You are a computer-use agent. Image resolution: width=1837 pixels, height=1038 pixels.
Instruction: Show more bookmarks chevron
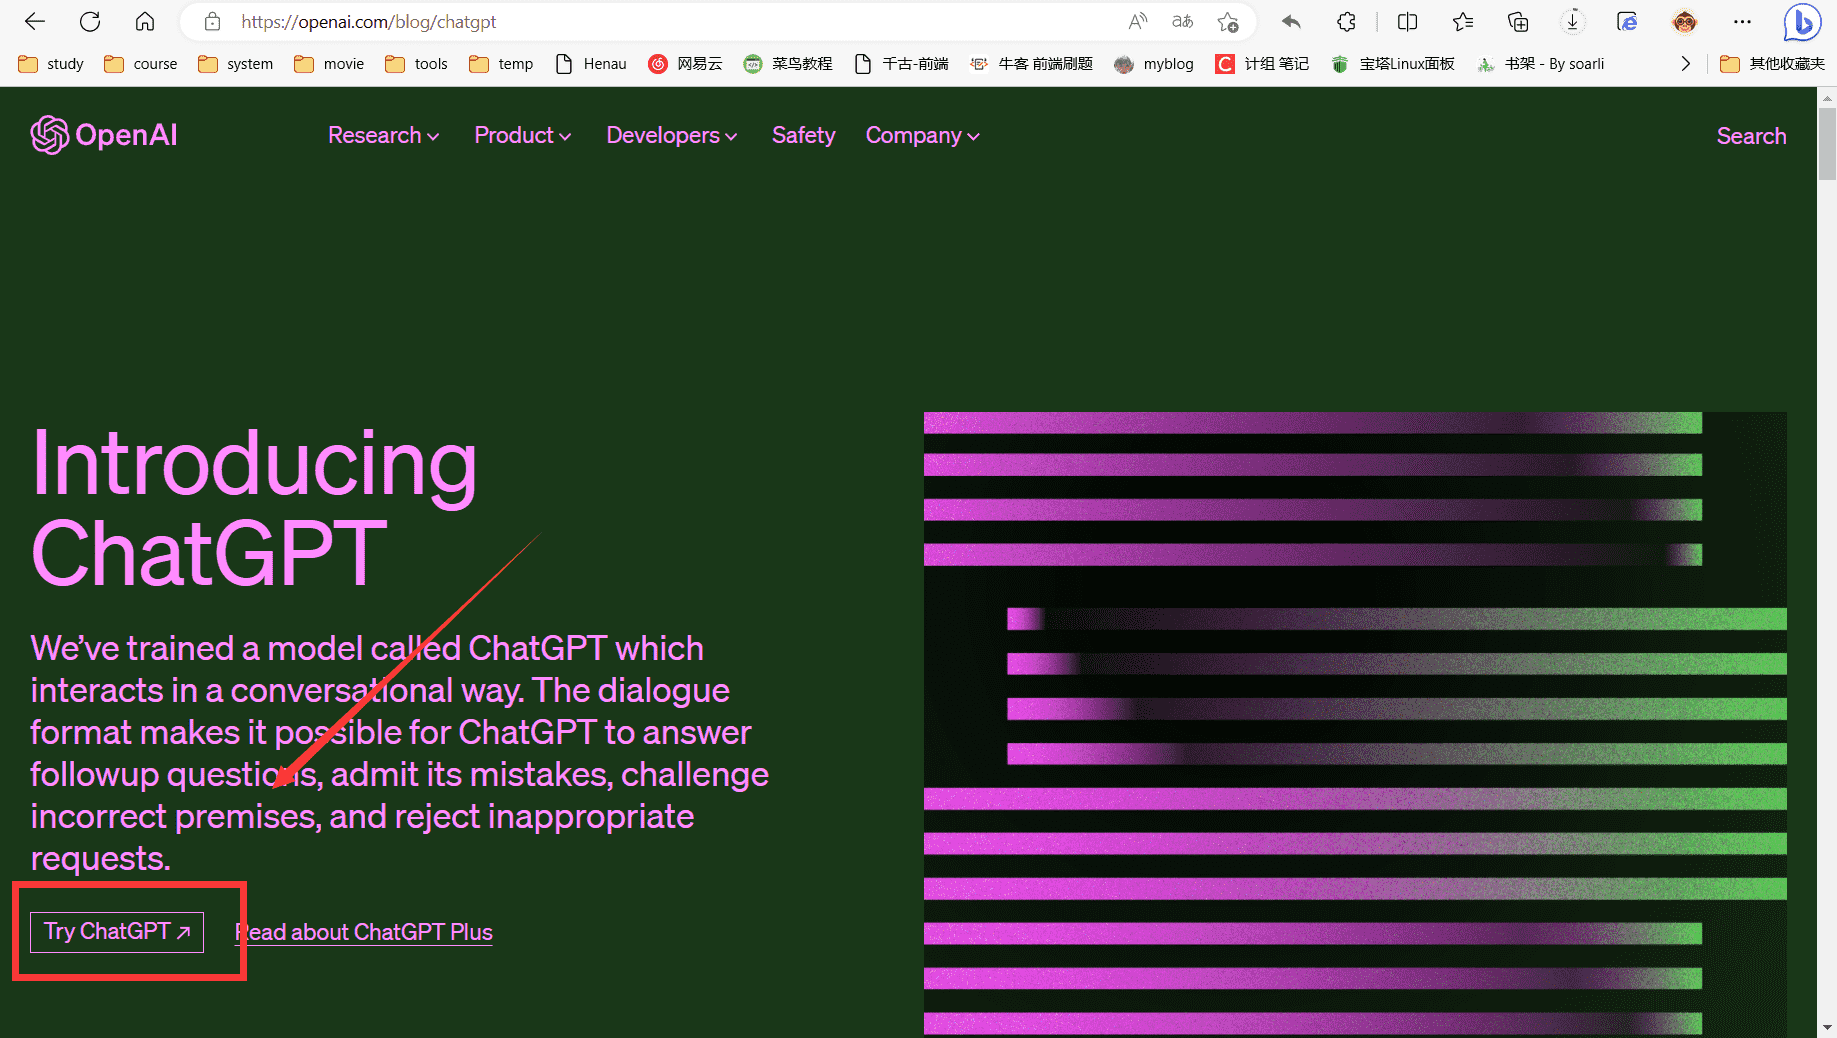pyautogui.click(x=1685, y=64)
